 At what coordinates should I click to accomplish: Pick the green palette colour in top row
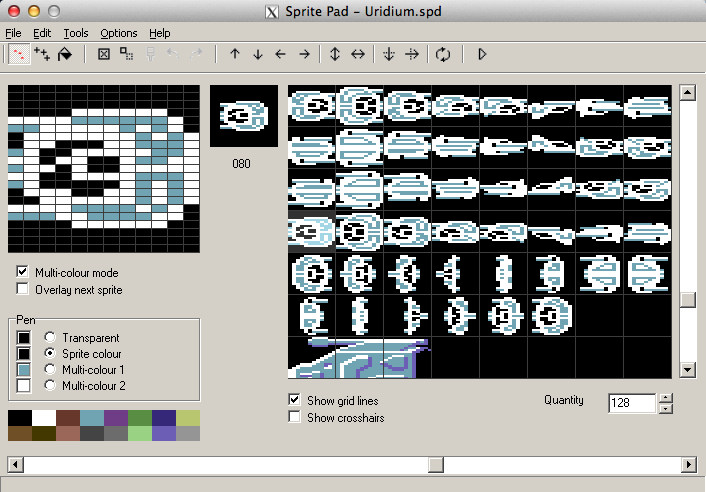pyautogui.click(x=140, y=418)
